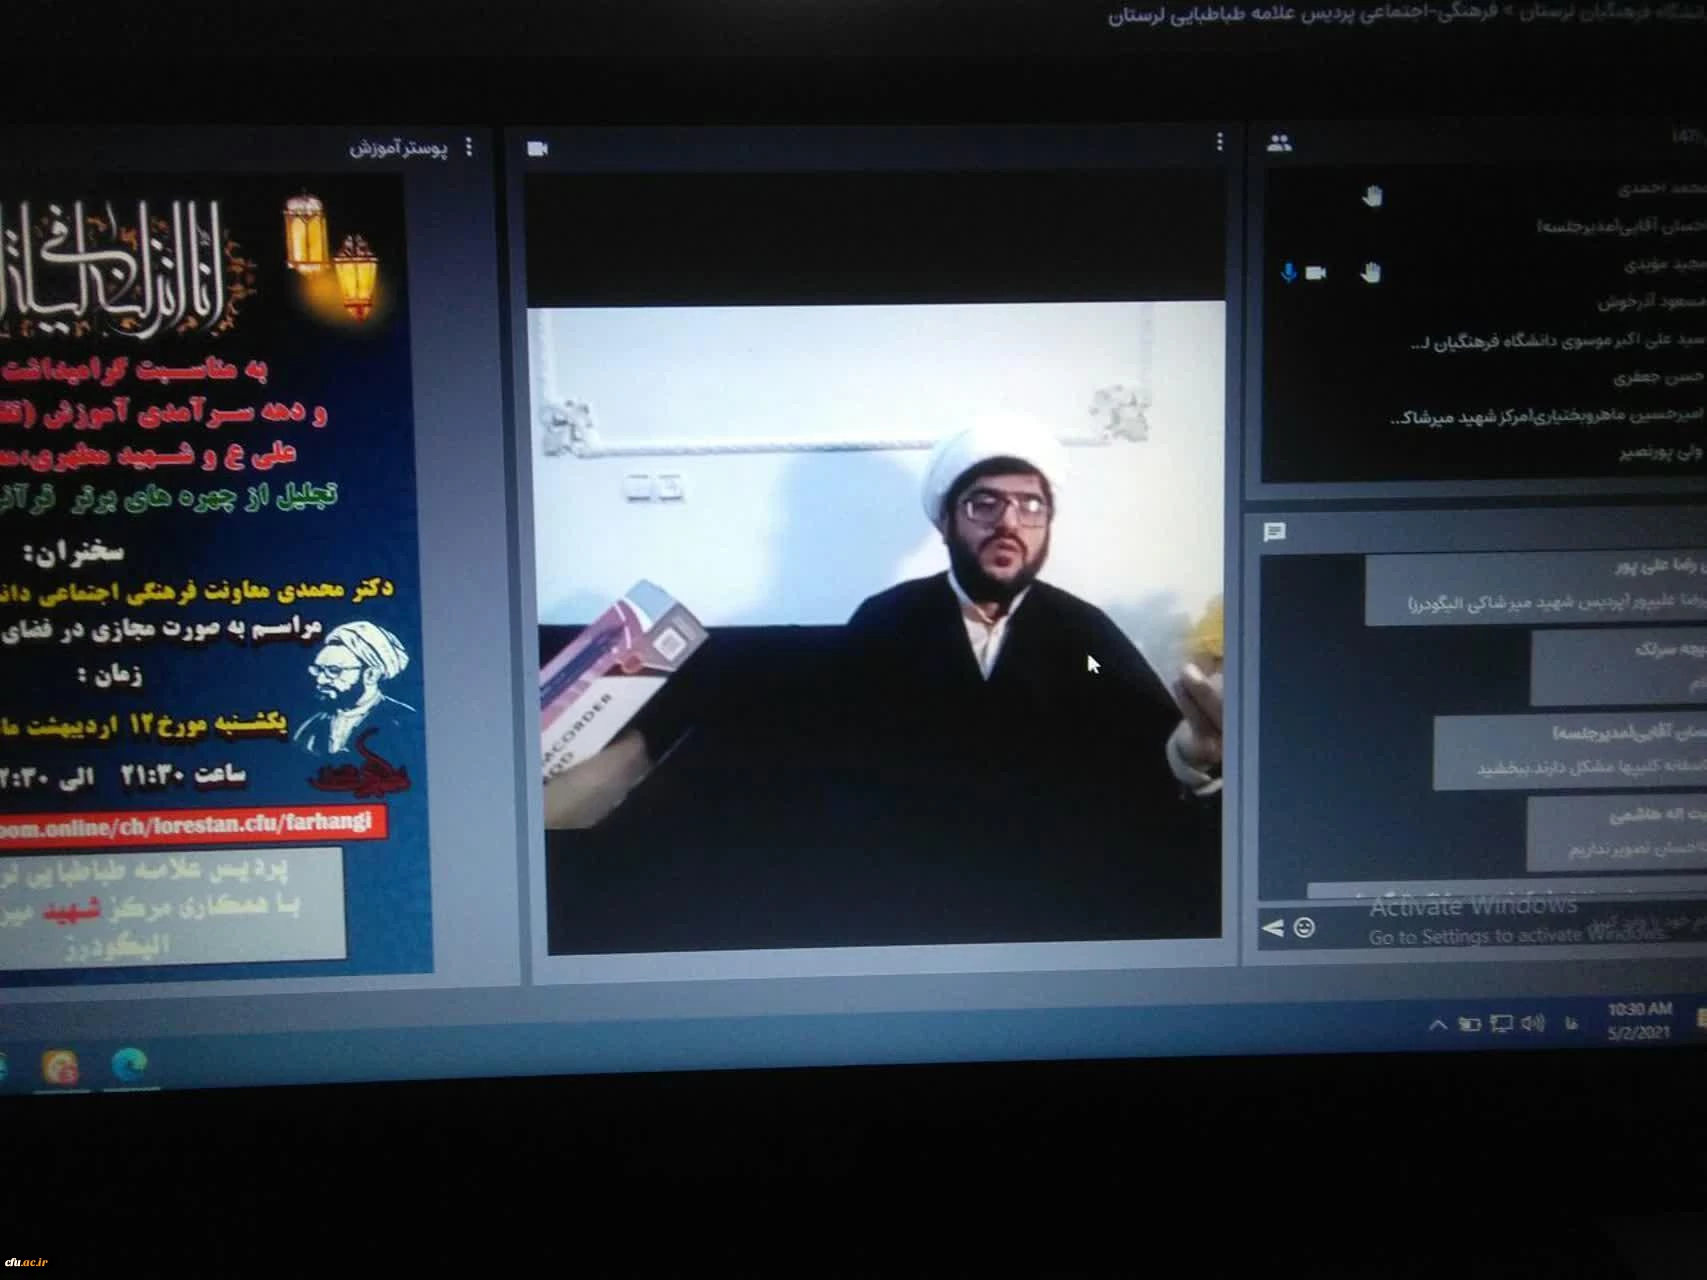The image size is (1707, 1280).
Task: Click the webcam icon beside the attendee
Action: tap(1316, 272)
